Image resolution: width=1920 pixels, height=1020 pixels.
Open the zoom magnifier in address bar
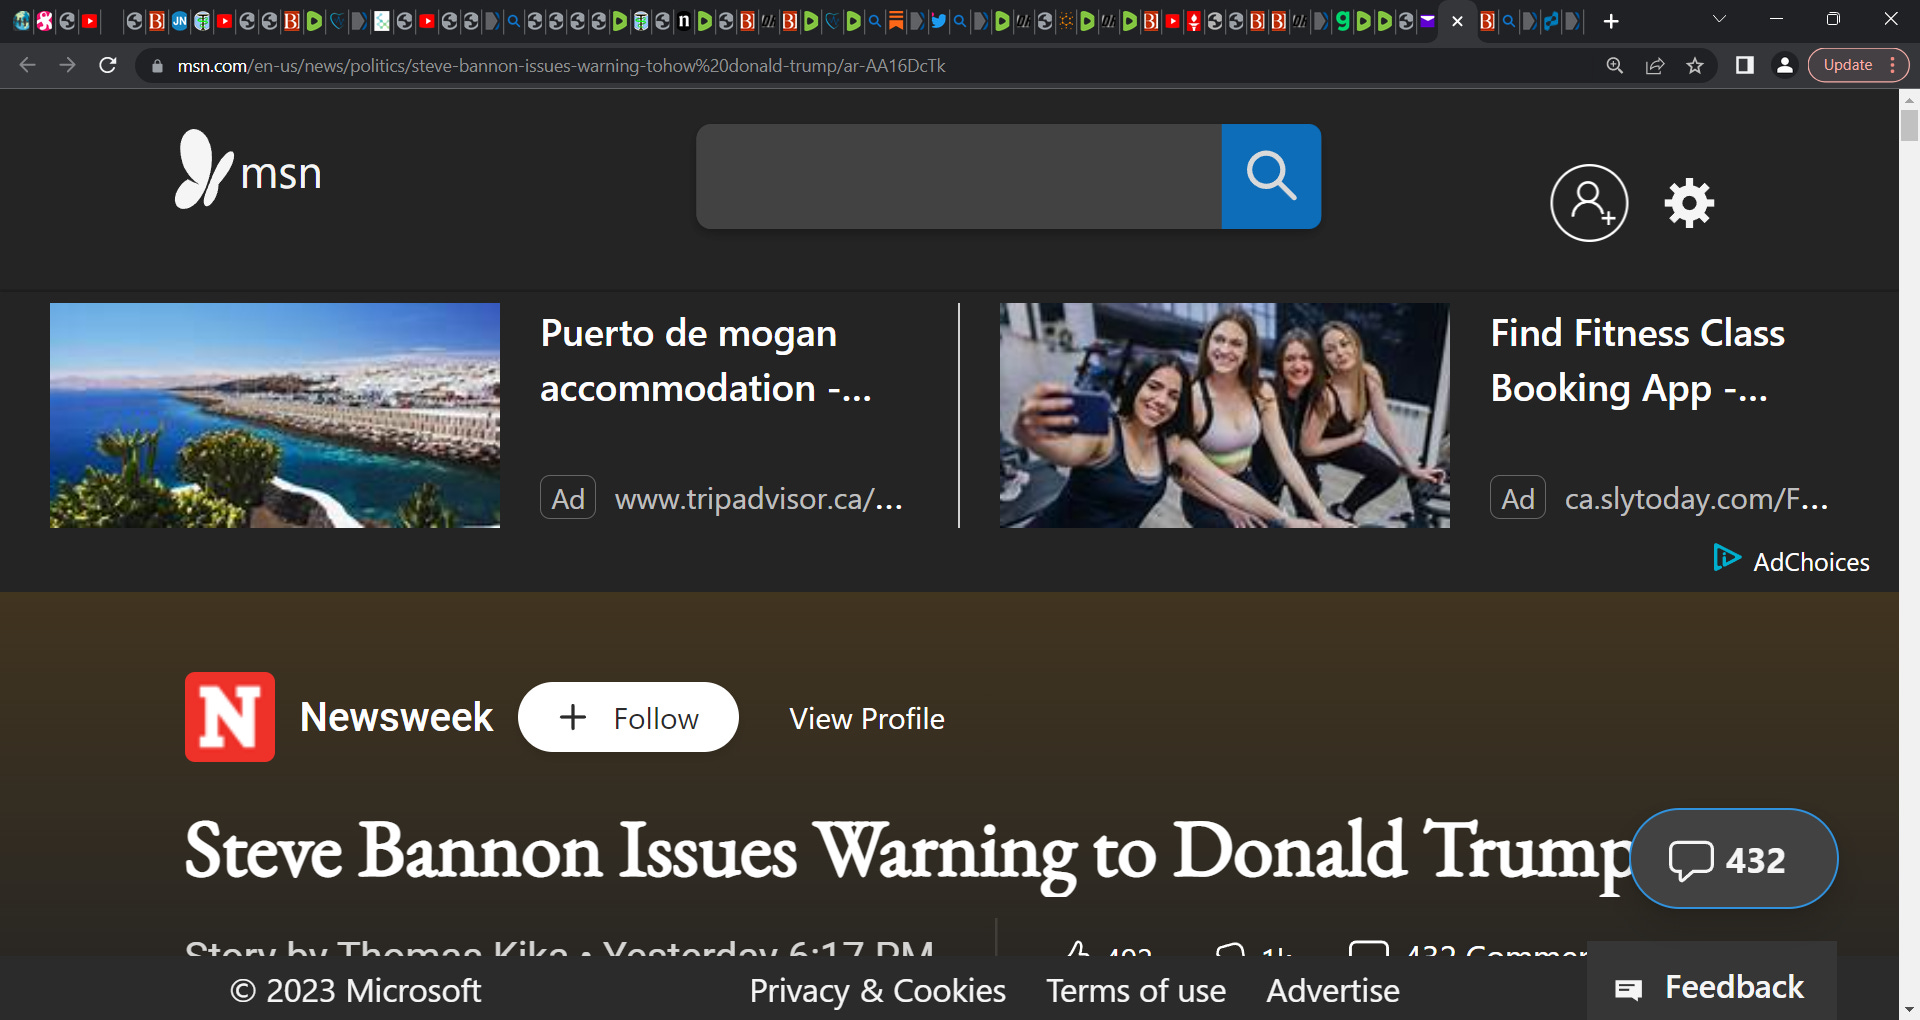(1615, 65)
